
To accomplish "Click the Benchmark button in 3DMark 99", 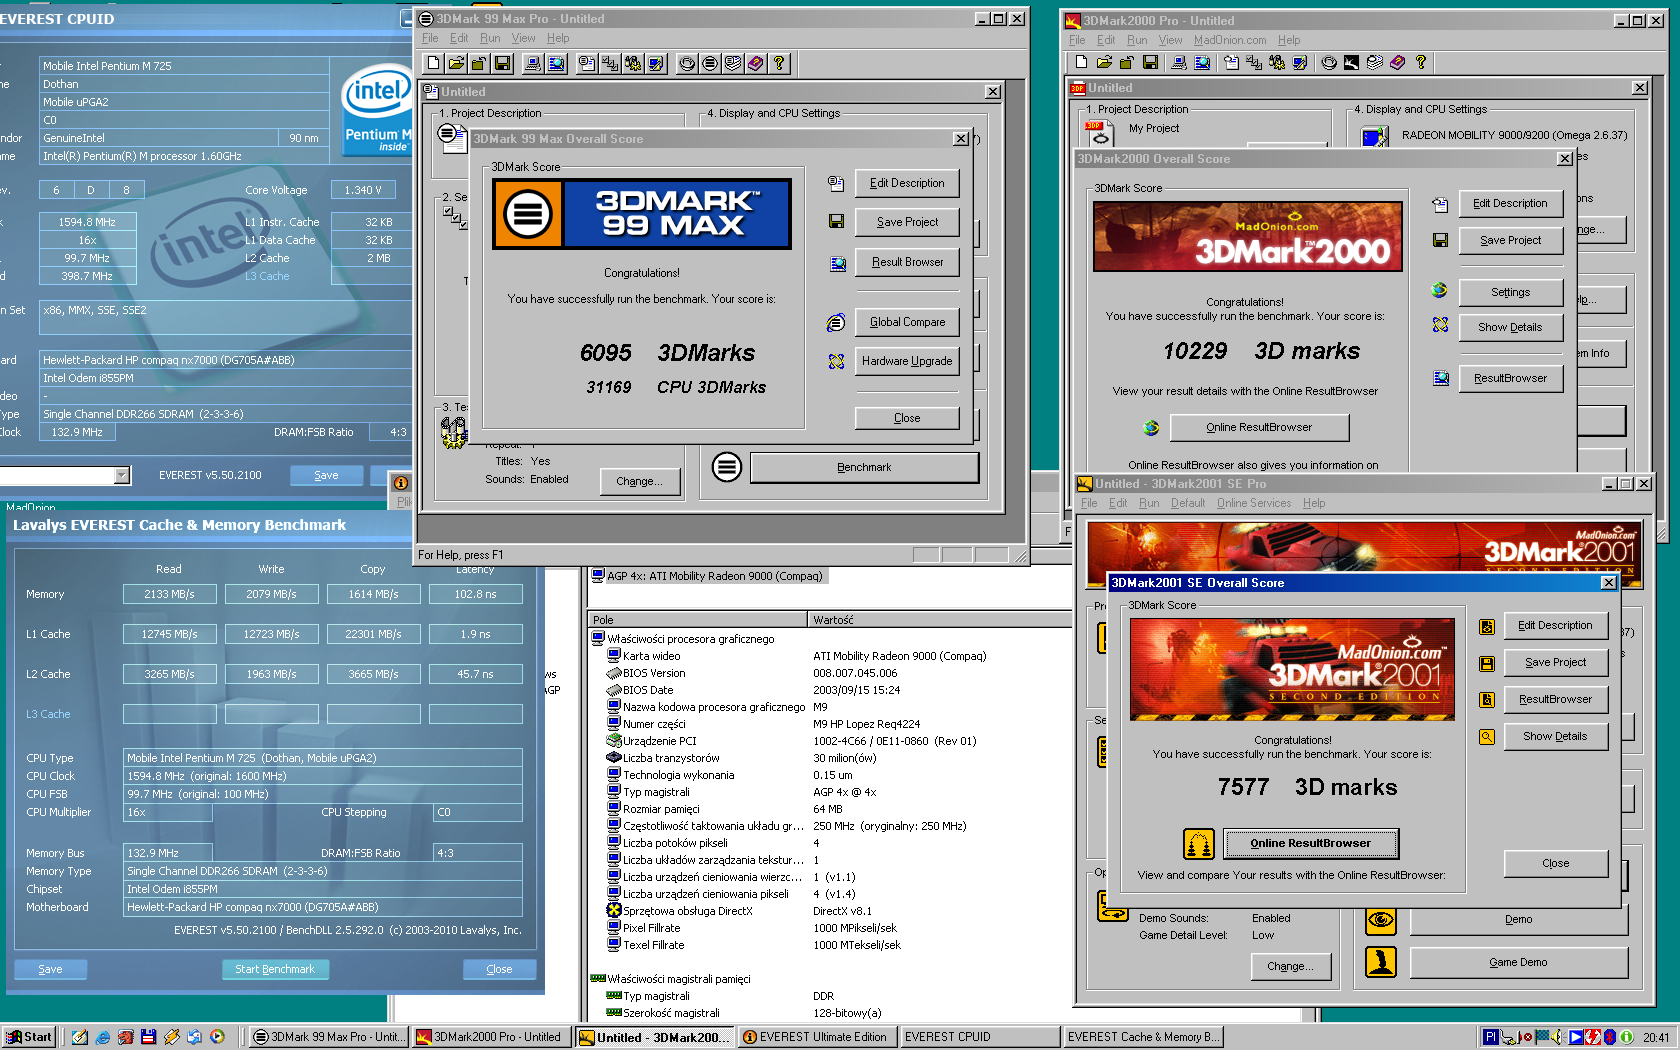I will pyautogui.click(x=864, y=468).
